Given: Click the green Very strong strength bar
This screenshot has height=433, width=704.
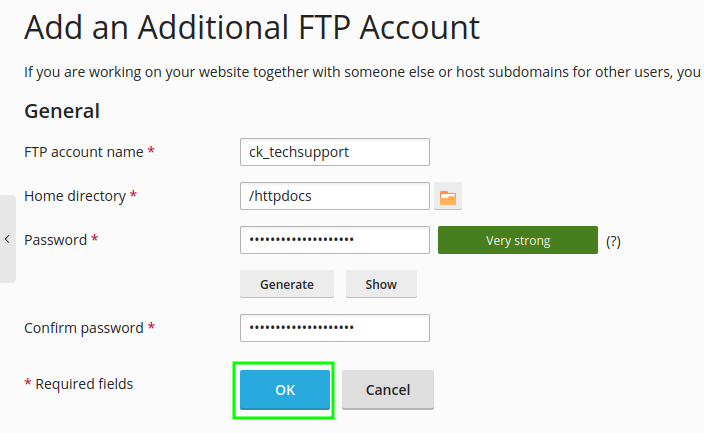Looking at the screenshot, I should click(x=518, y=240).
